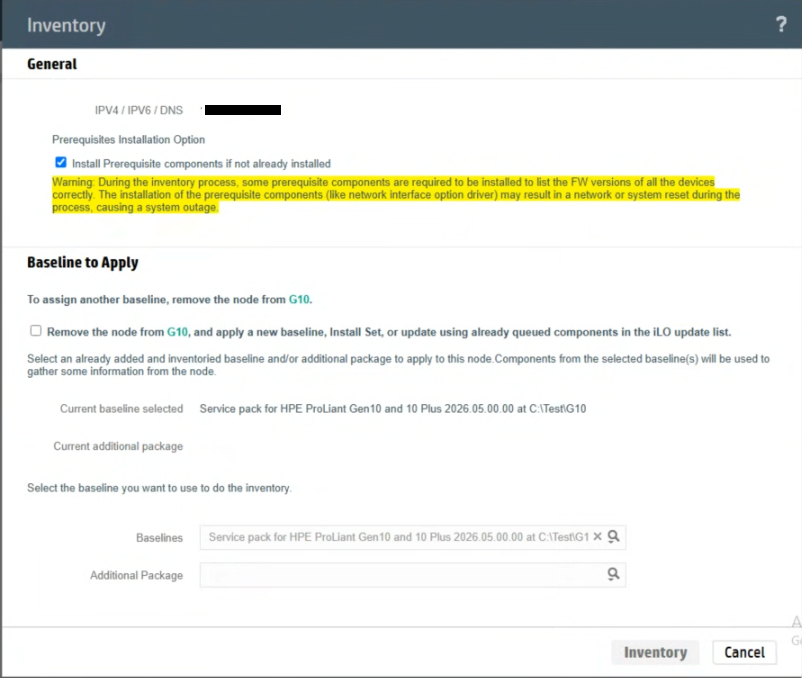Open help via the question mark icon
This screenshot has width=802, height=678.
click(x=781, y=24)
